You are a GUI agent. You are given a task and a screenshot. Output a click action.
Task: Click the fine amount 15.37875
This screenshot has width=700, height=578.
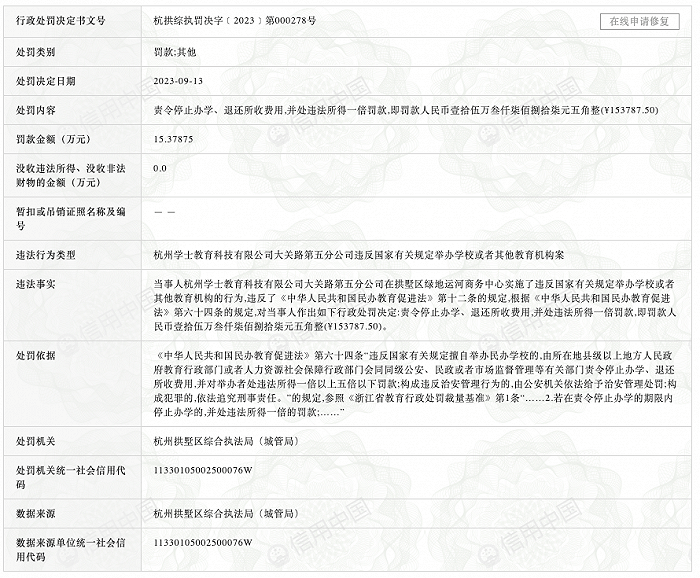point(174,139)
